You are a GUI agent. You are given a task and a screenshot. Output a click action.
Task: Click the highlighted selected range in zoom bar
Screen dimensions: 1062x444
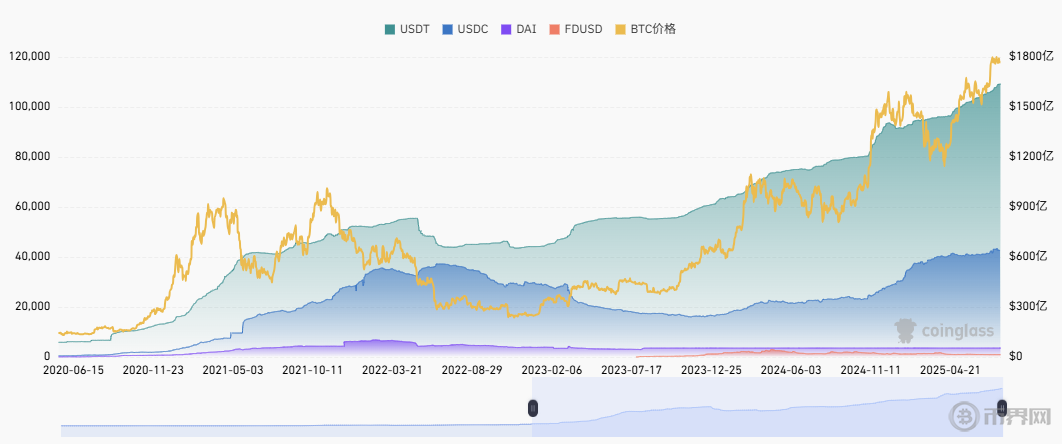pos(760,410)
